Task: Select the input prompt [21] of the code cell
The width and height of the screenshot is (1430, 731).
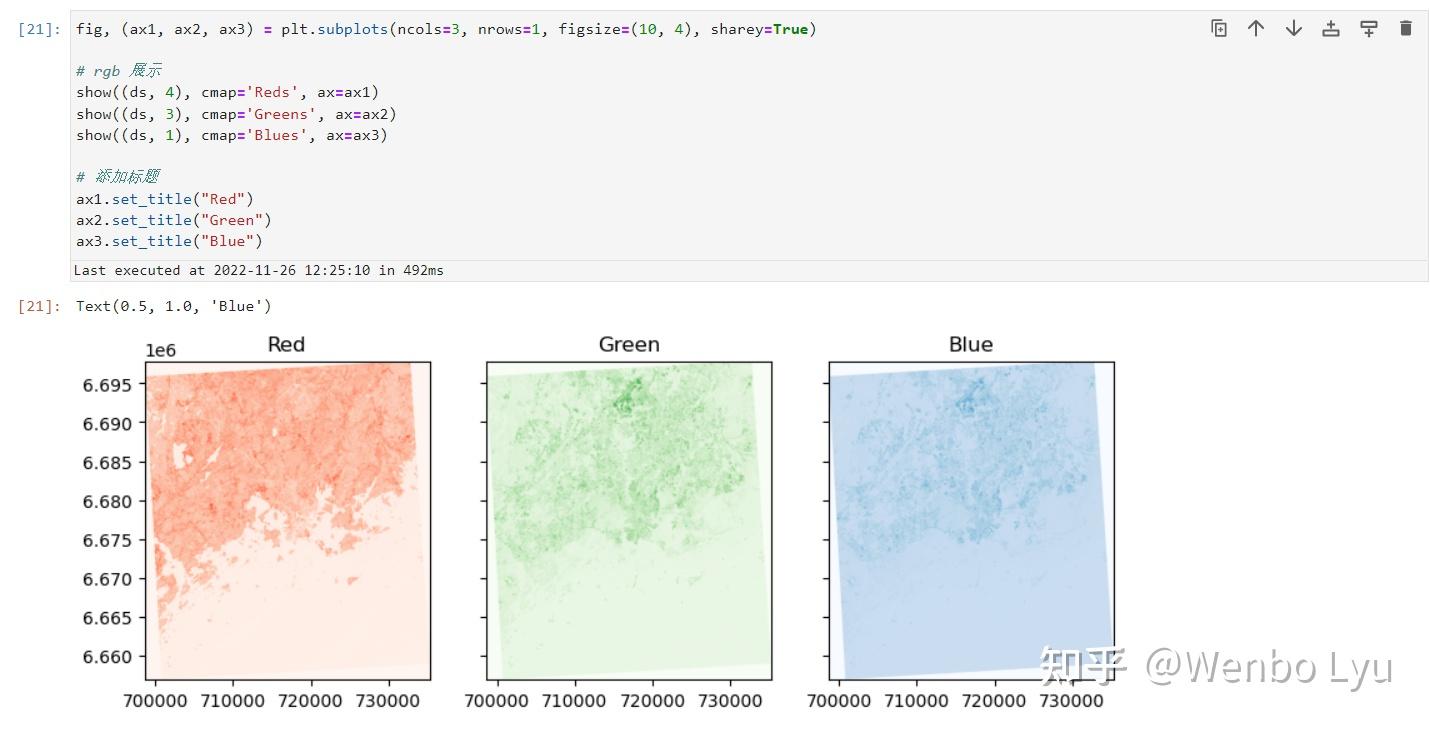Action: click(x=39, y=30)
